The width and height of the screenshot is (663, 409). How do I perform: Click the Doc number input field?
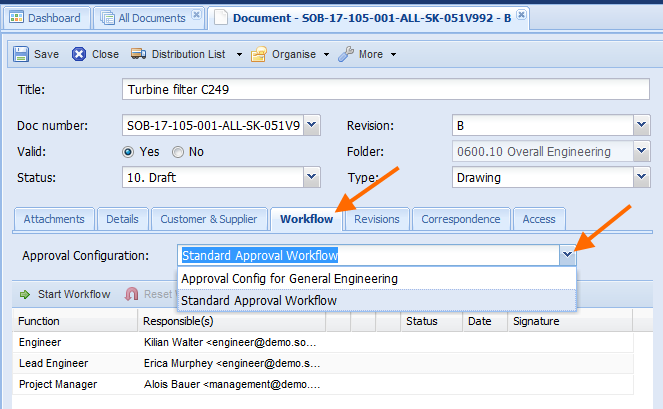pos(213,125)
